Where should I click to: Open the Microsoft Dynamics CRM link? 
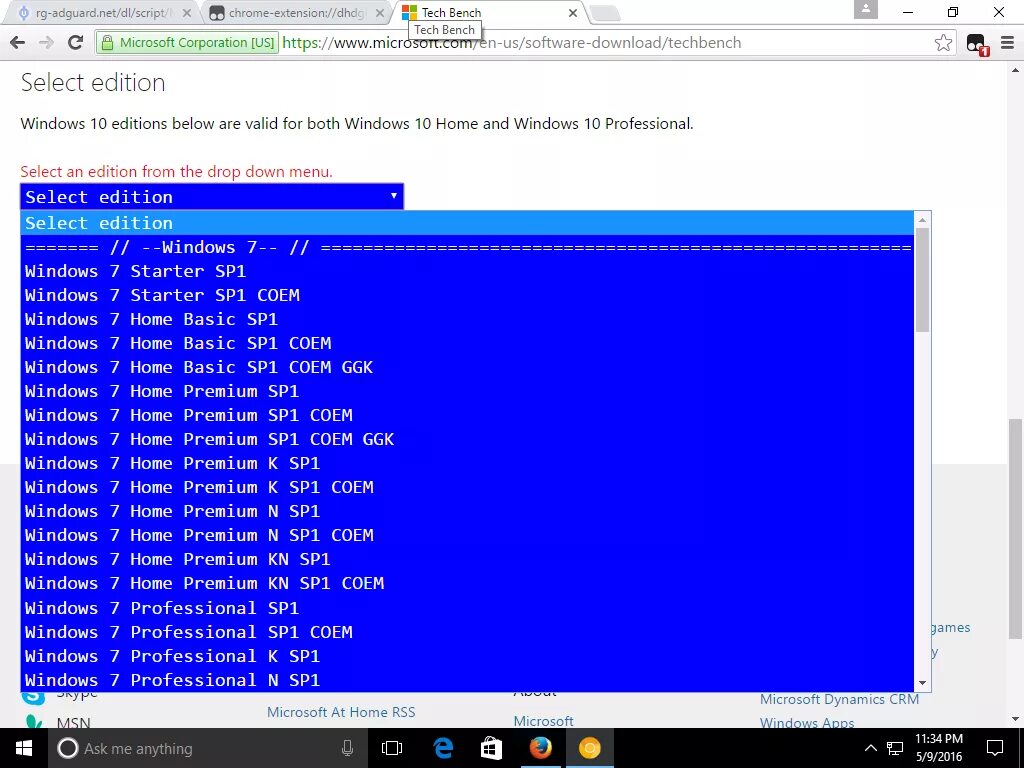coord(839,699)
